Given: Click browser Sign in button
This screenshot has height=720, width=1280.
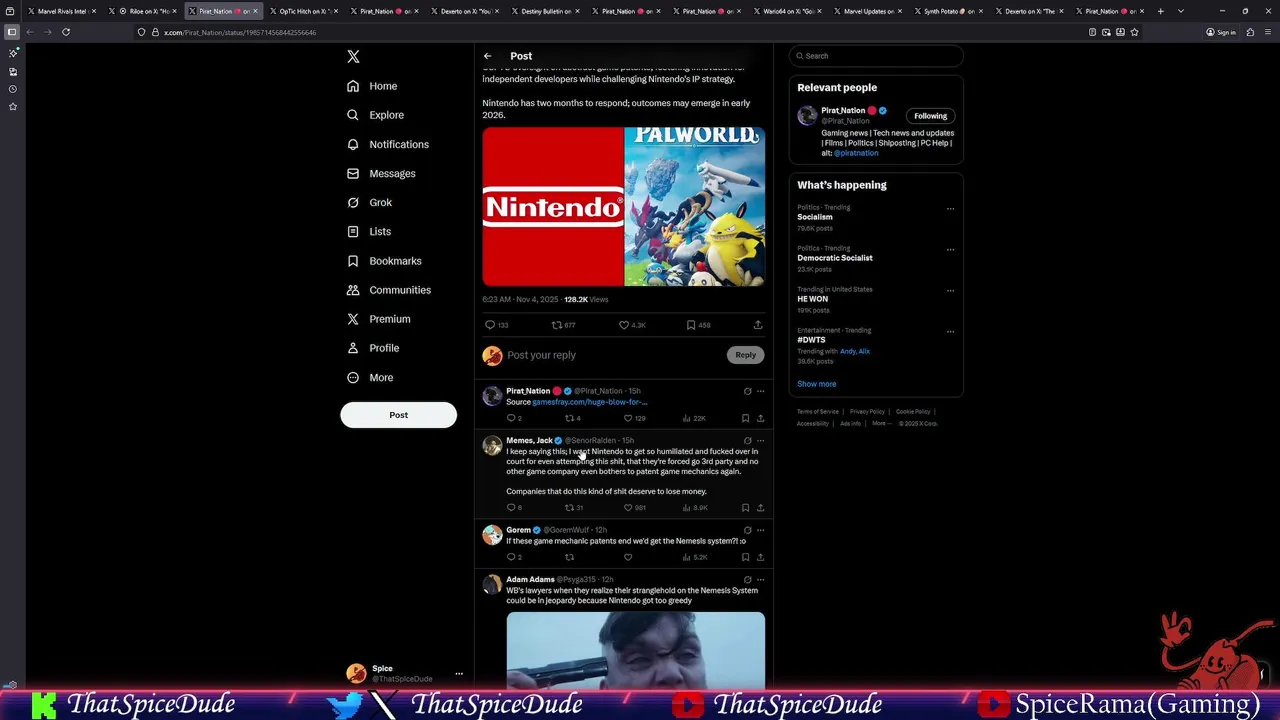Looking at the screenshot, I should click(1221, 32).
